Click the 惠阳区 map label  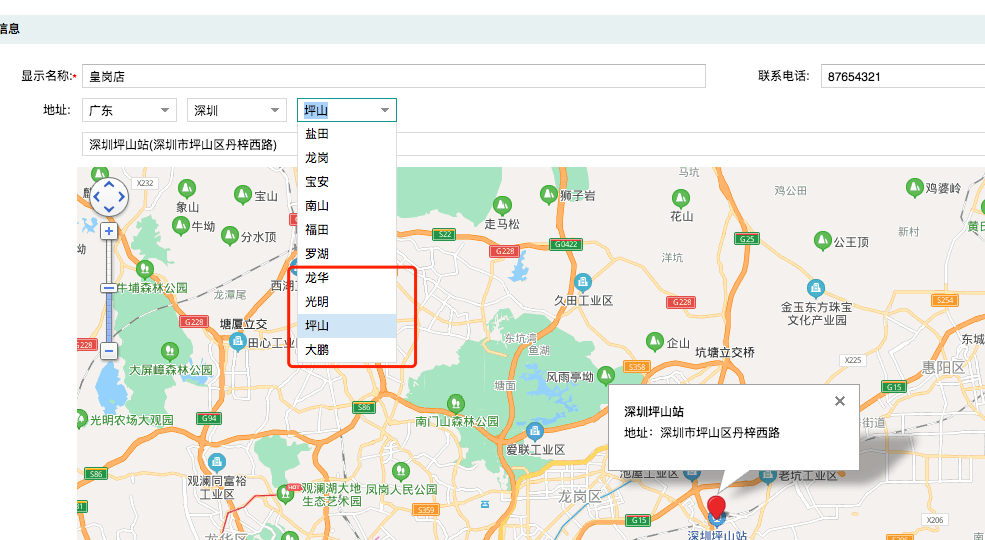[943, 367]
